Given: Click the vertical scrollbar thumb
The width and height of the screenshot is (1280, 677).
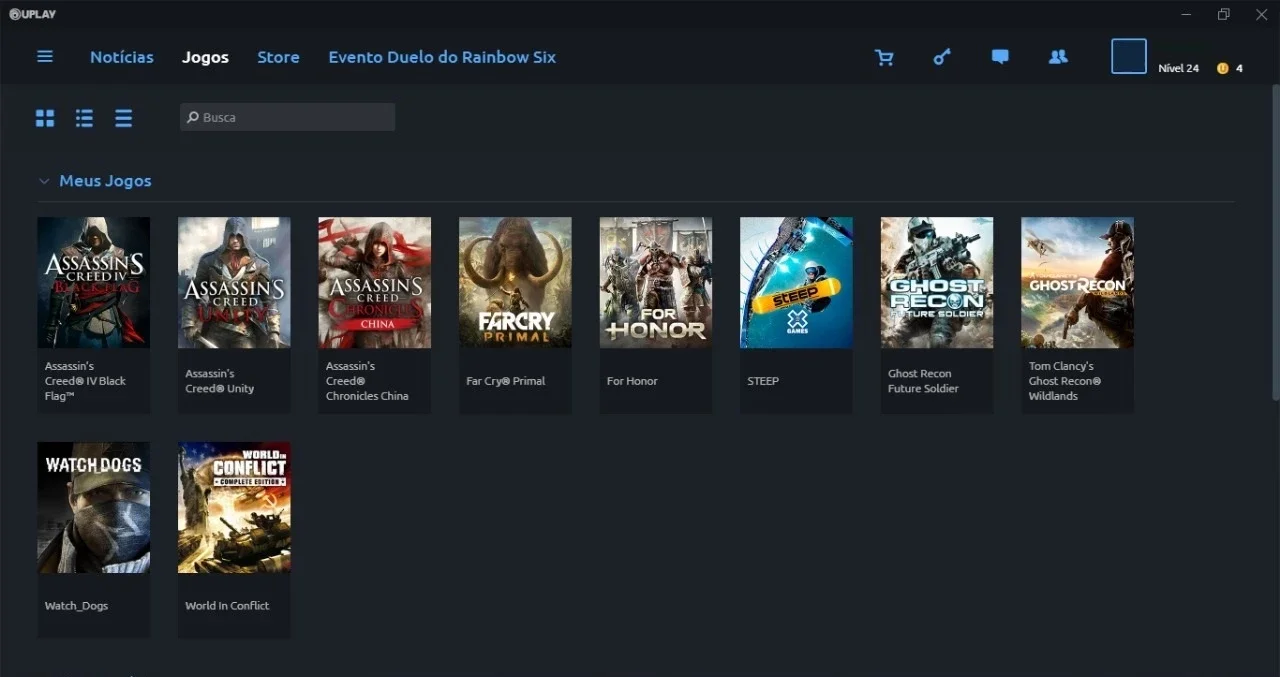Looking at the screenshot, I should [1274, 243].
